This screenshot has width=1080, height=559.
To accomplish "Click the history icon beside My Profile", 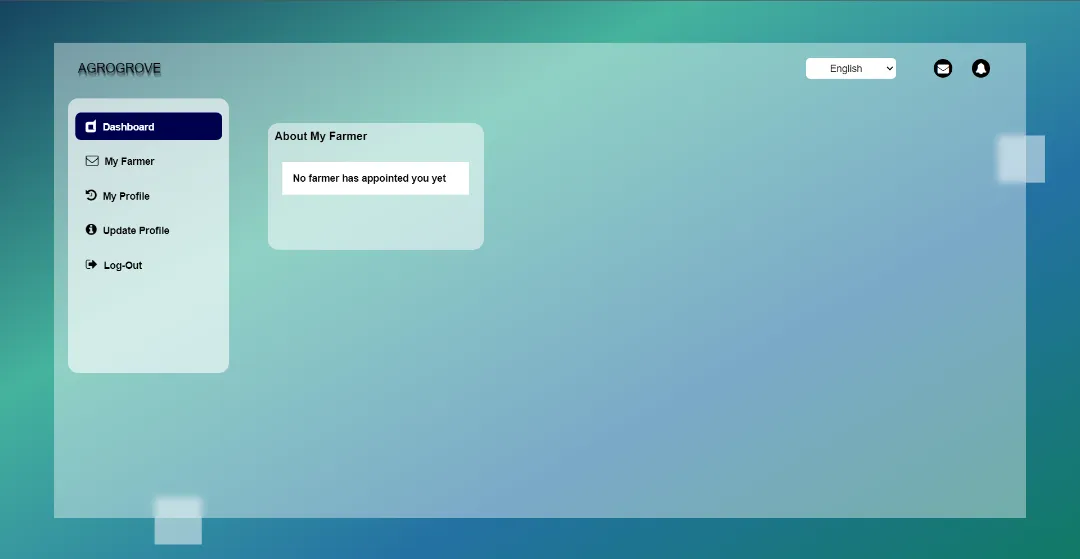I will pos(91,196).
